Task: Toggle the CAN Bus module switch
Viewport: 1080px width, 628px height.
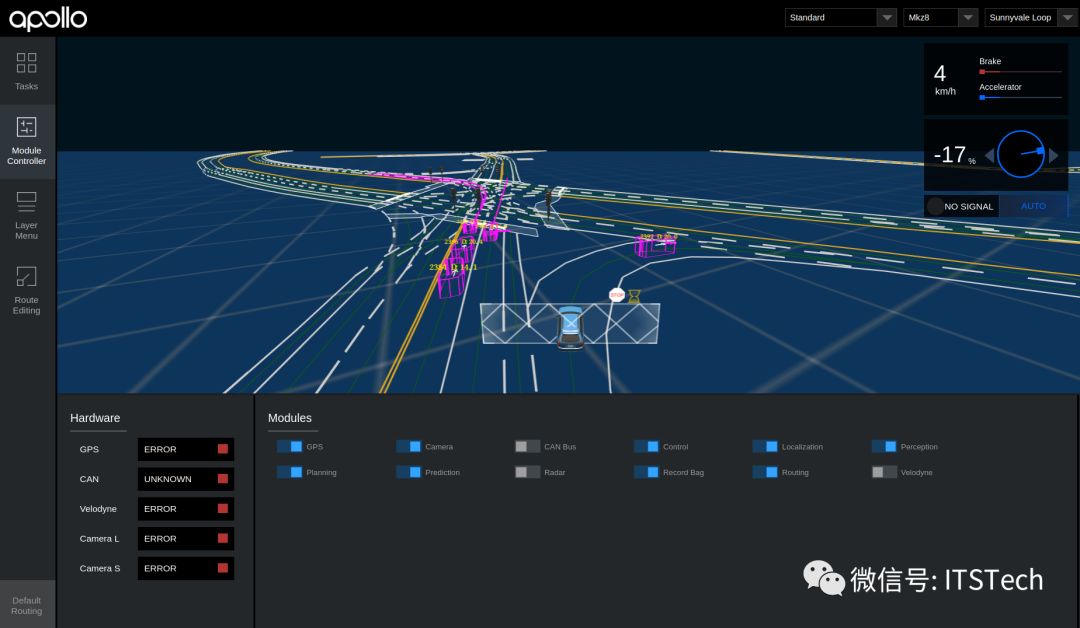Action: coord(527,447)
